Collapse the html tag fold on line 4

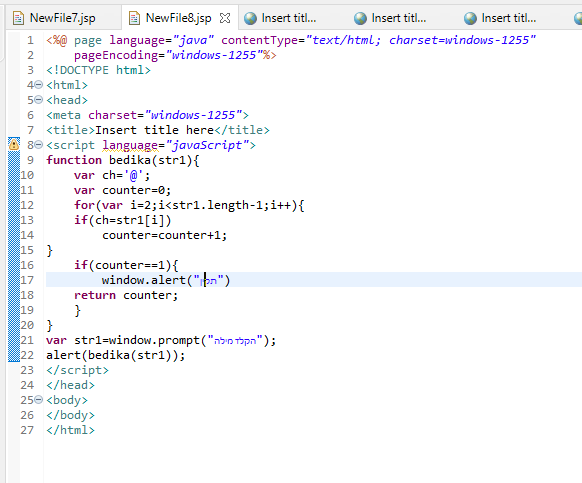click(x=39, y=85)
